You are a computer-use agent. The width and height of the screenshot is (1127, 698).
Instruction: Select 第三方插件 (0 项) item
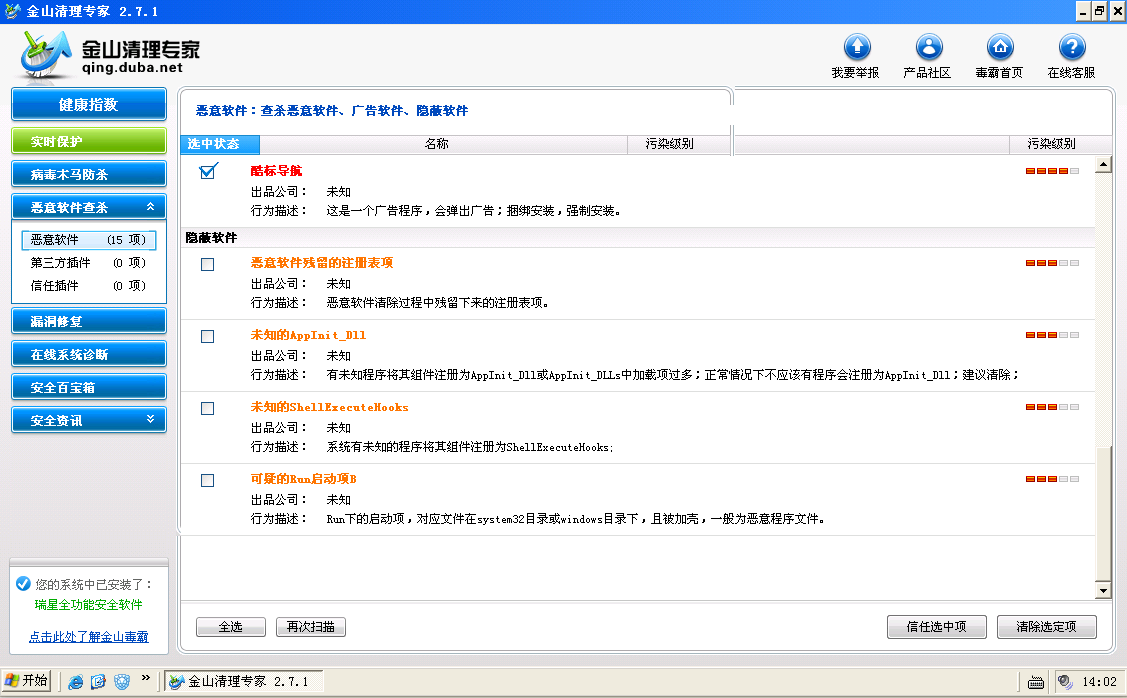(x=88, y=262)
